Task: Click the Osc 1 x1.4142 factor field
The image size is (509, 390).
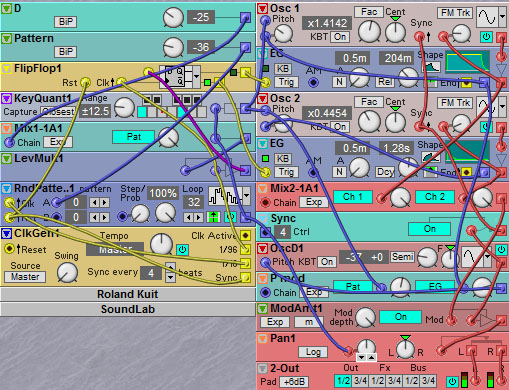Action: click(327, 23)
